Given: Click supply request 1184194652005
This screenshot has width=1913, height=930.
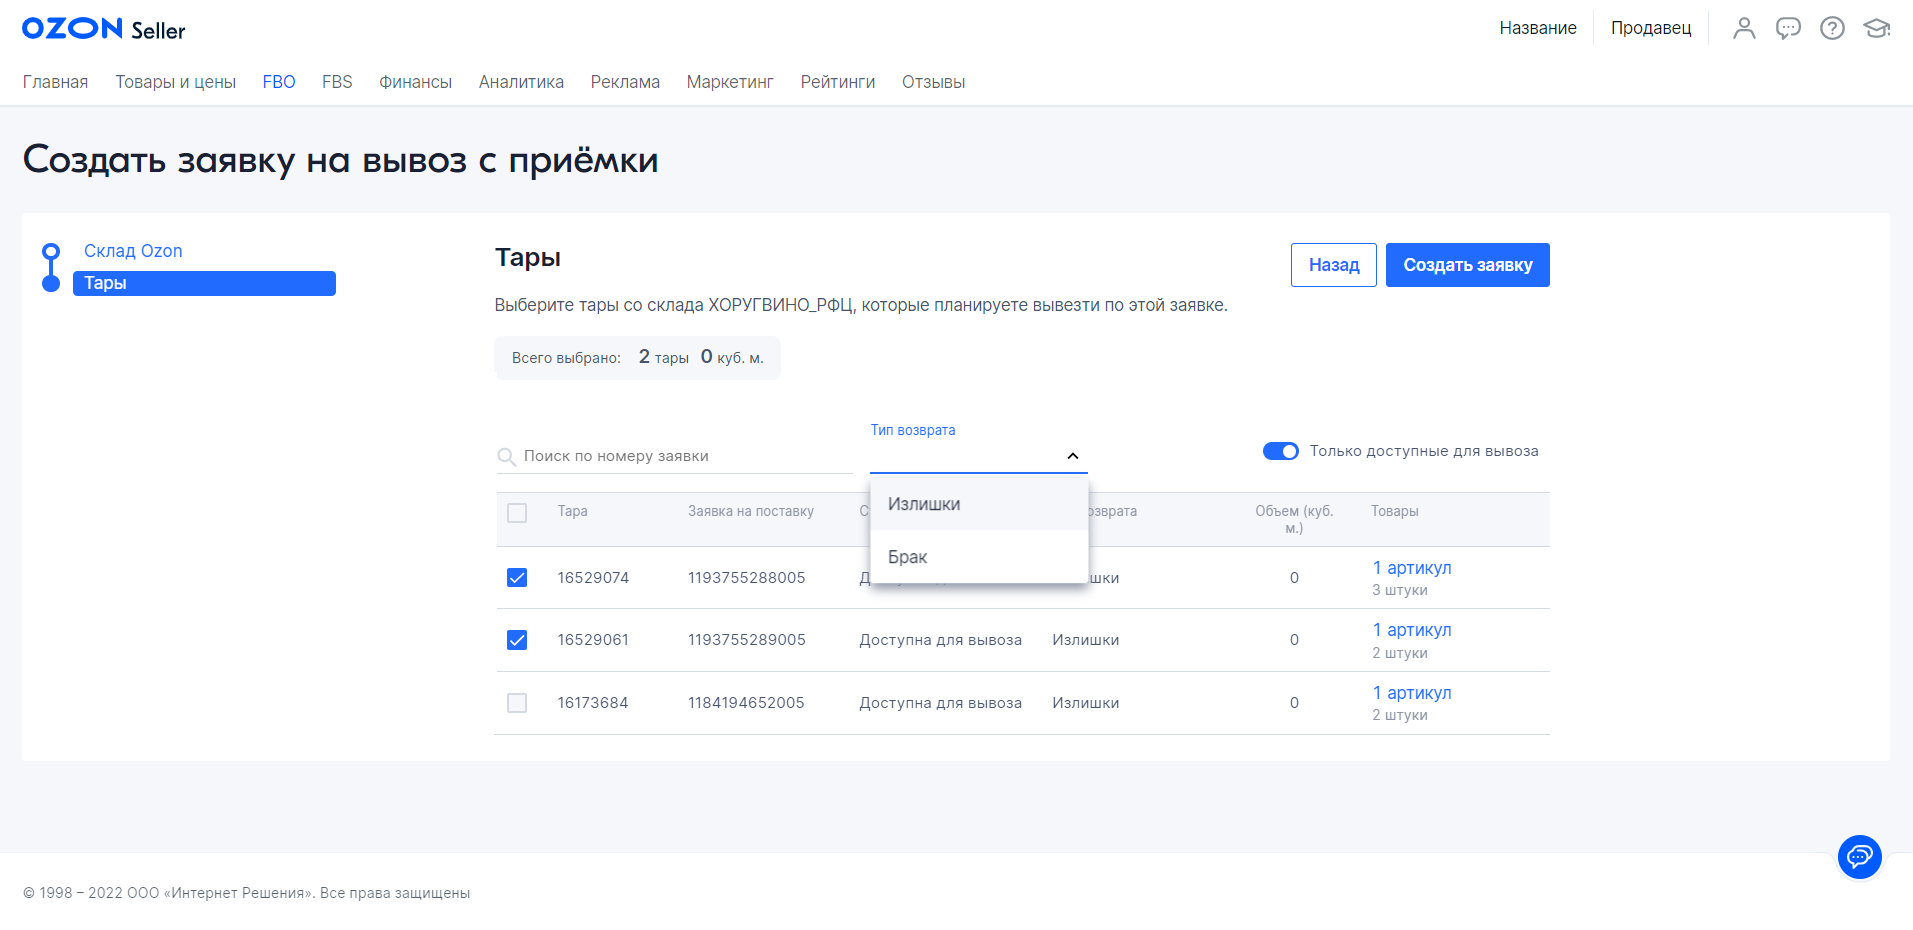Looking at the screenshot, I should point(746,703).
